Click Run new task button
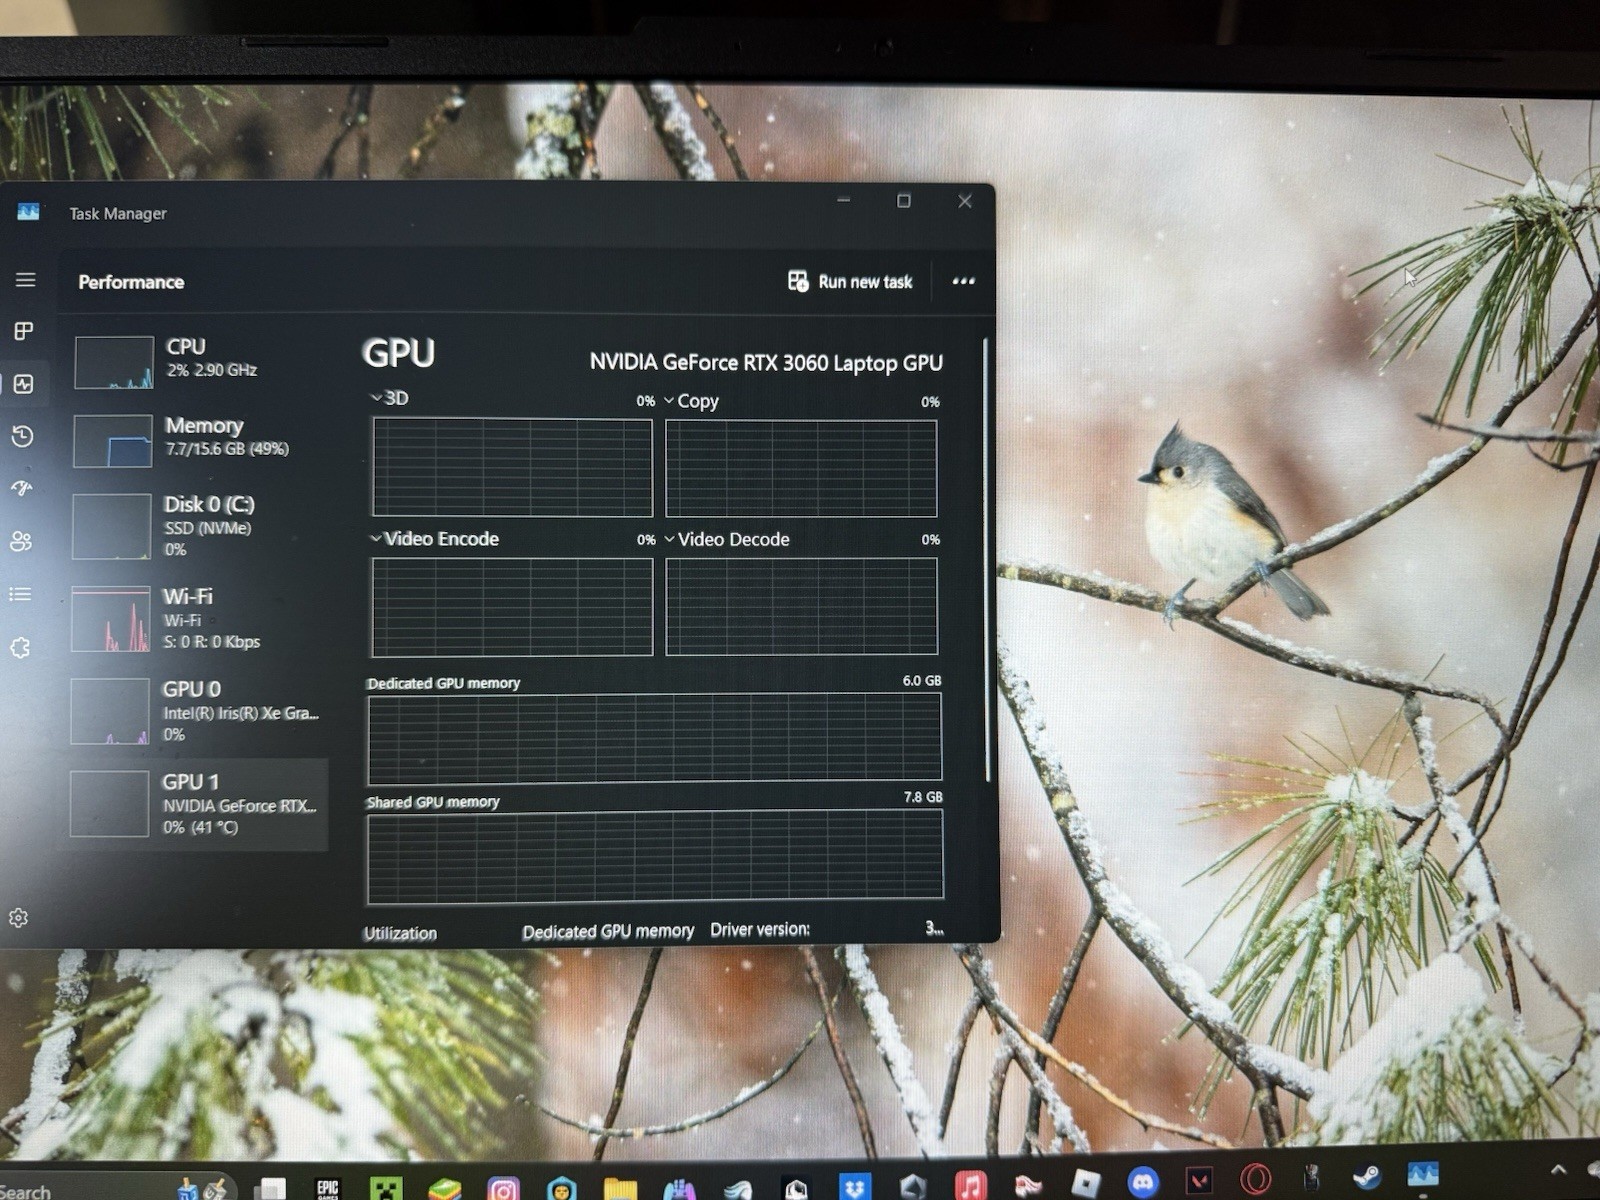This screenshot has width=1600, height=1200. (x=850, y=282)
